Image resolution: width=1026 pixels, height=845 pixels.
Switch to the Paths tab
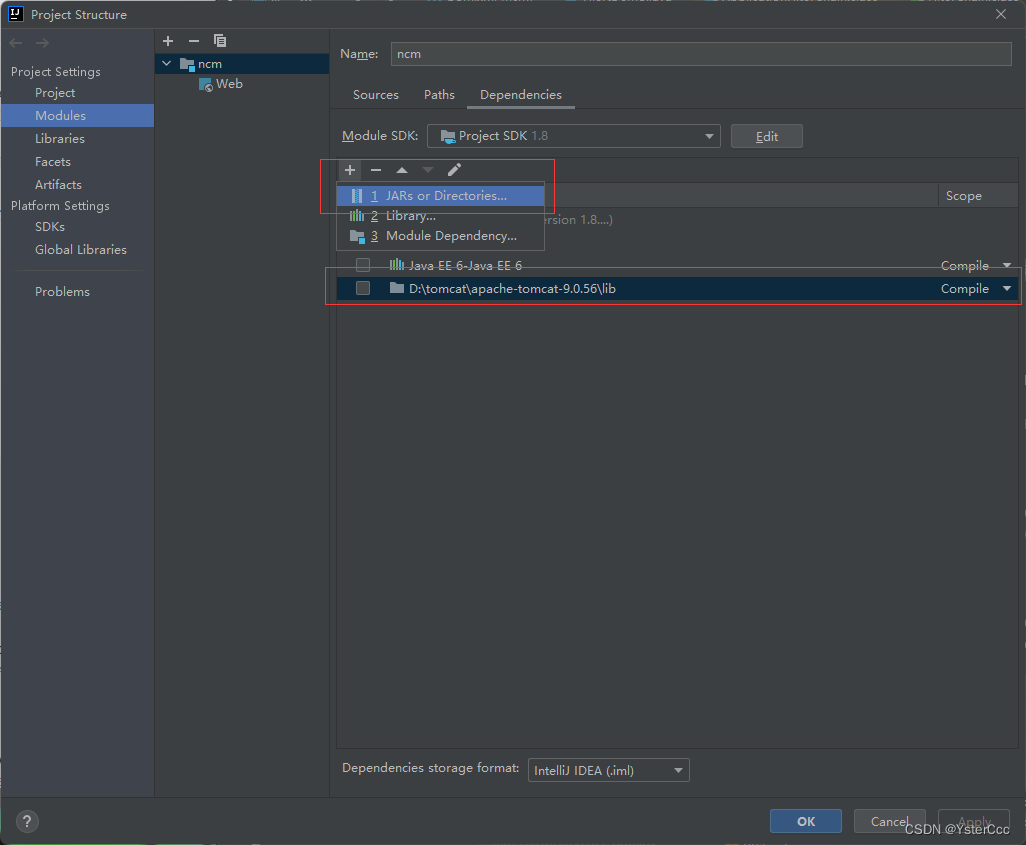439,95
